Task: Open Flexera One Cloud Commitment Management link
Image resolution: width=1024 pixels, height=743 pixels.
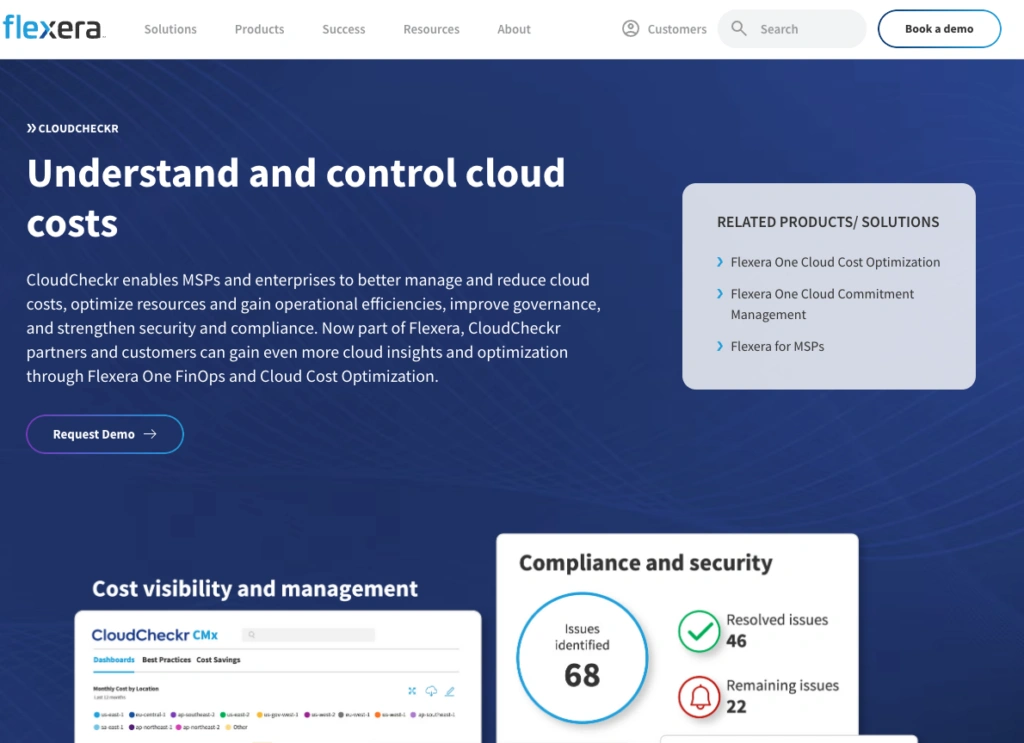Action: 822,304
